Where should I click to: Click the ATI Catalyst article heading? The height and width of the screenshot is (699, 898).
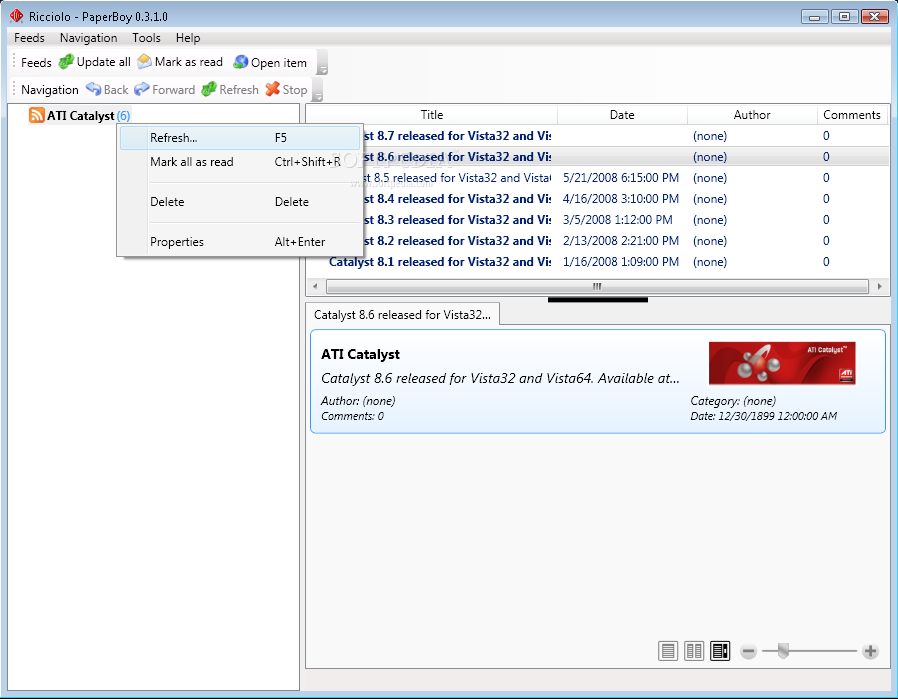[360, 354]
